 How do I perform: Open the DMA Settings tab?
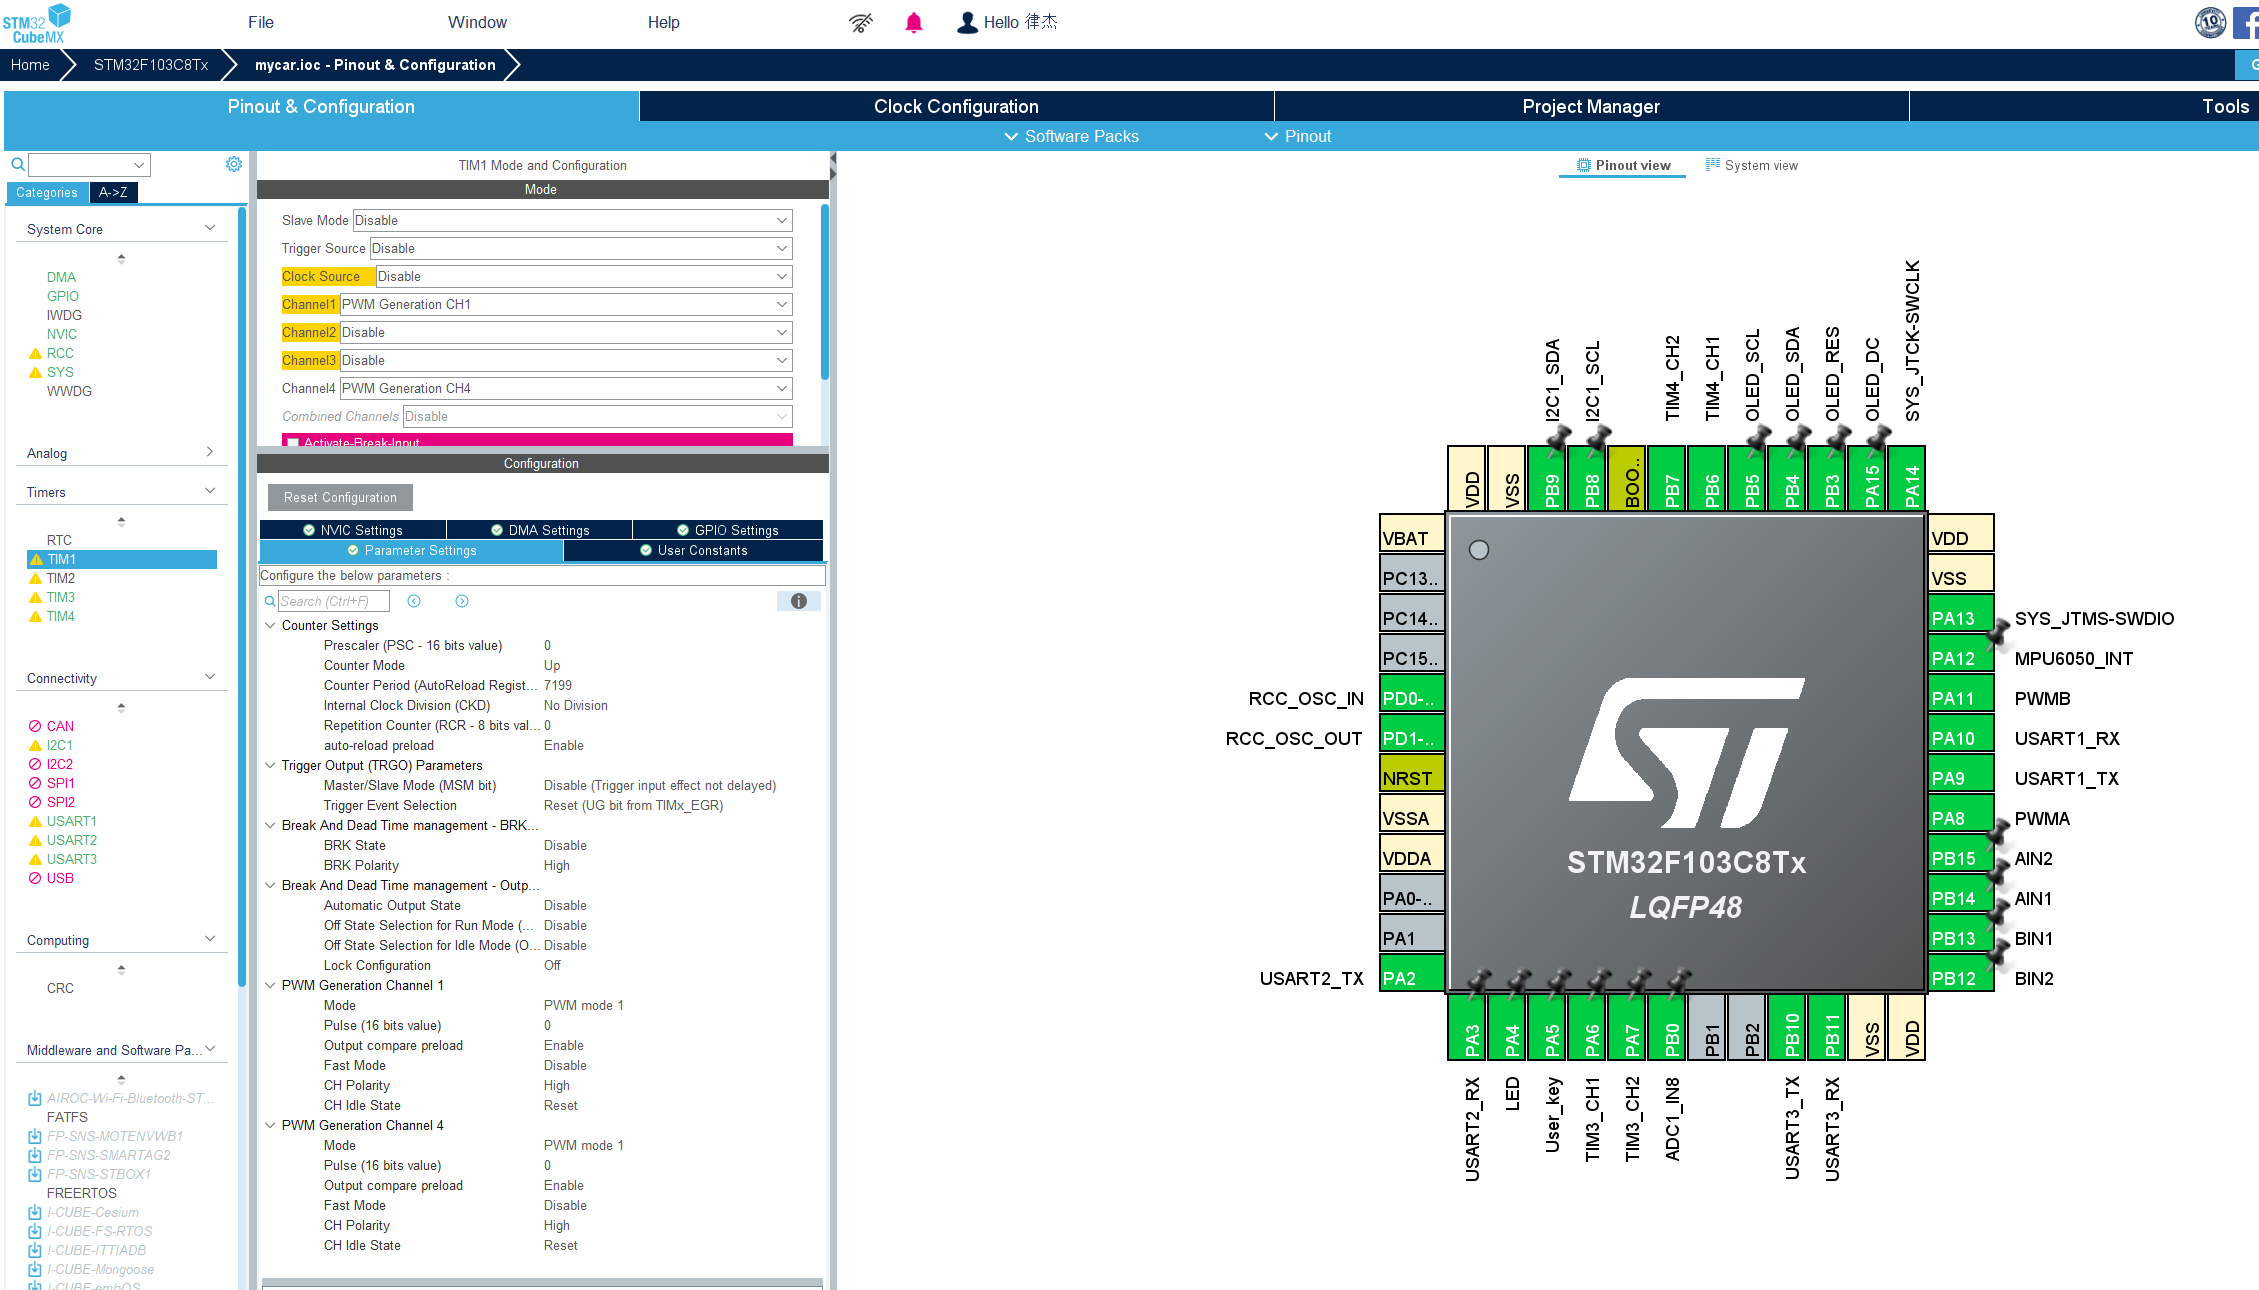pyautogui.click(x=540, y=530)
